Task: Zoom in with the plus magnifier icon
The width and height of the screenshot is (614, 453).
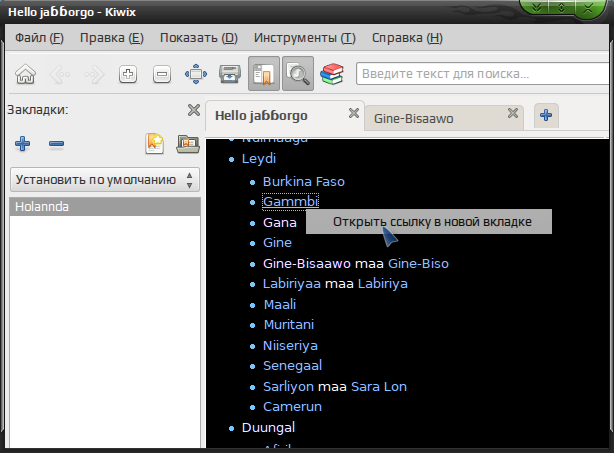Action: tap(128, 74)
